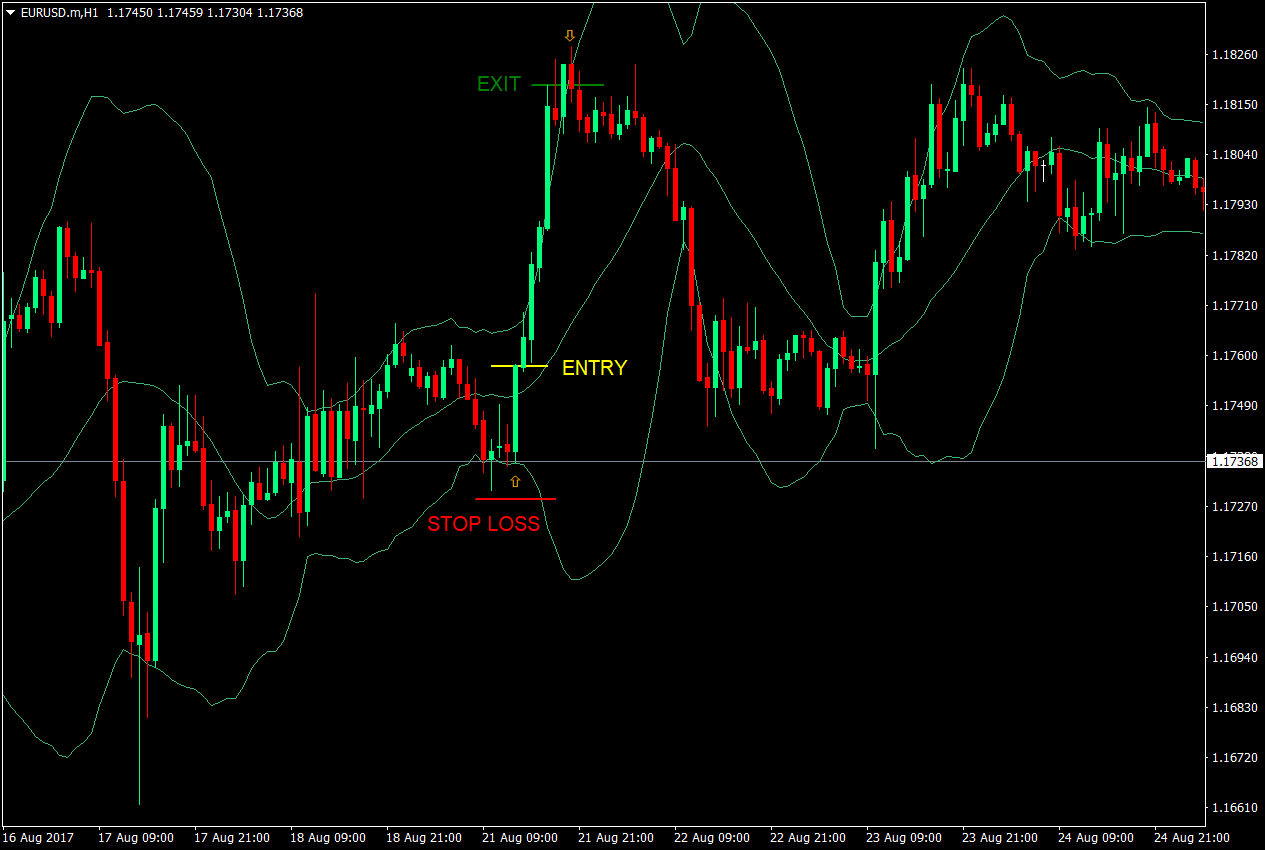Click the 22 Aug 09:00 time label
This screenshot has height=850, width=1265.
pyautogui.click(x=712, y=837)
